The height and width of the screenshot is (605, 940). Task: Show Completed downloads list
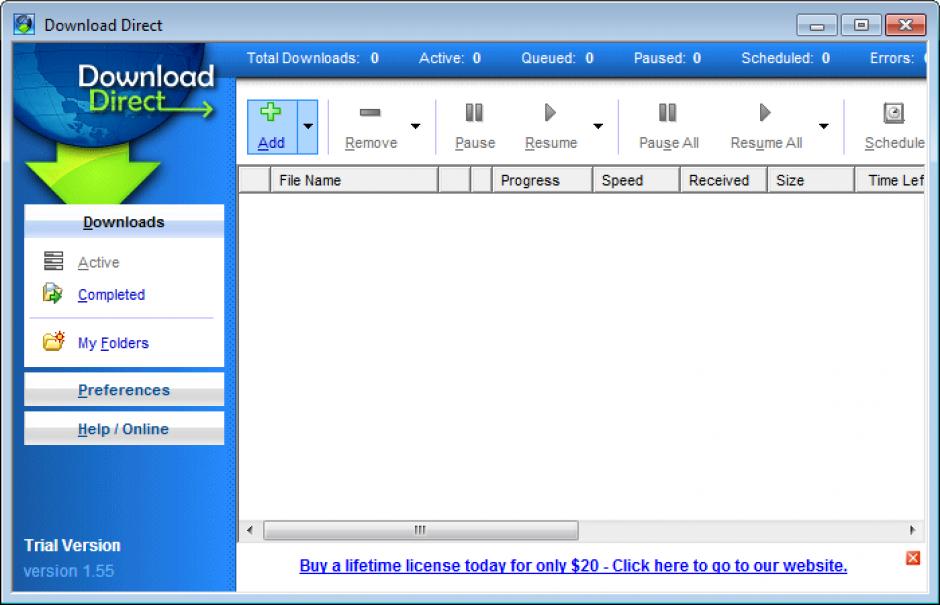click(x=112, y=294)
